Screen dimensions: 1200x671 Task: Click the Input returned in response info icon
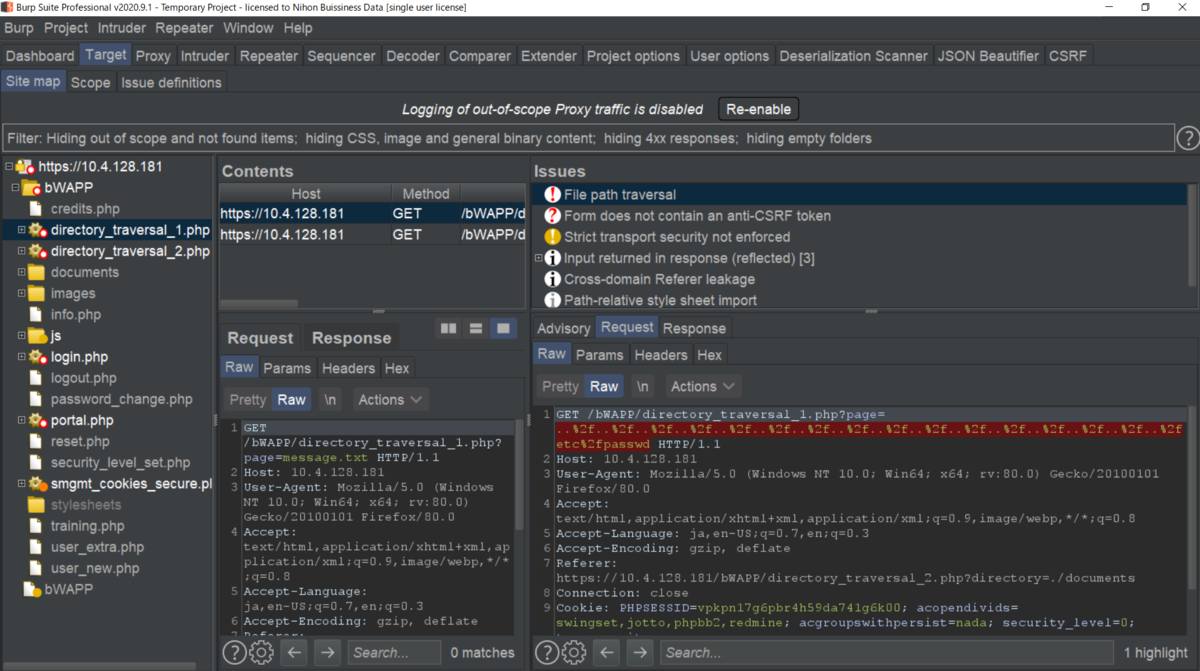click(552, 258)
